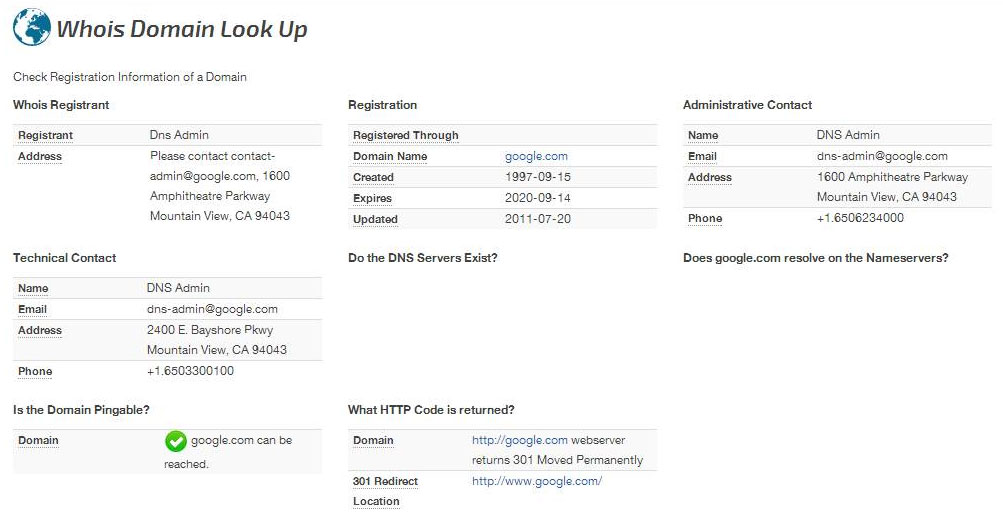Click the Domain Name label
The height and width of the screenshot is (515, 1003).
[390, 156]
